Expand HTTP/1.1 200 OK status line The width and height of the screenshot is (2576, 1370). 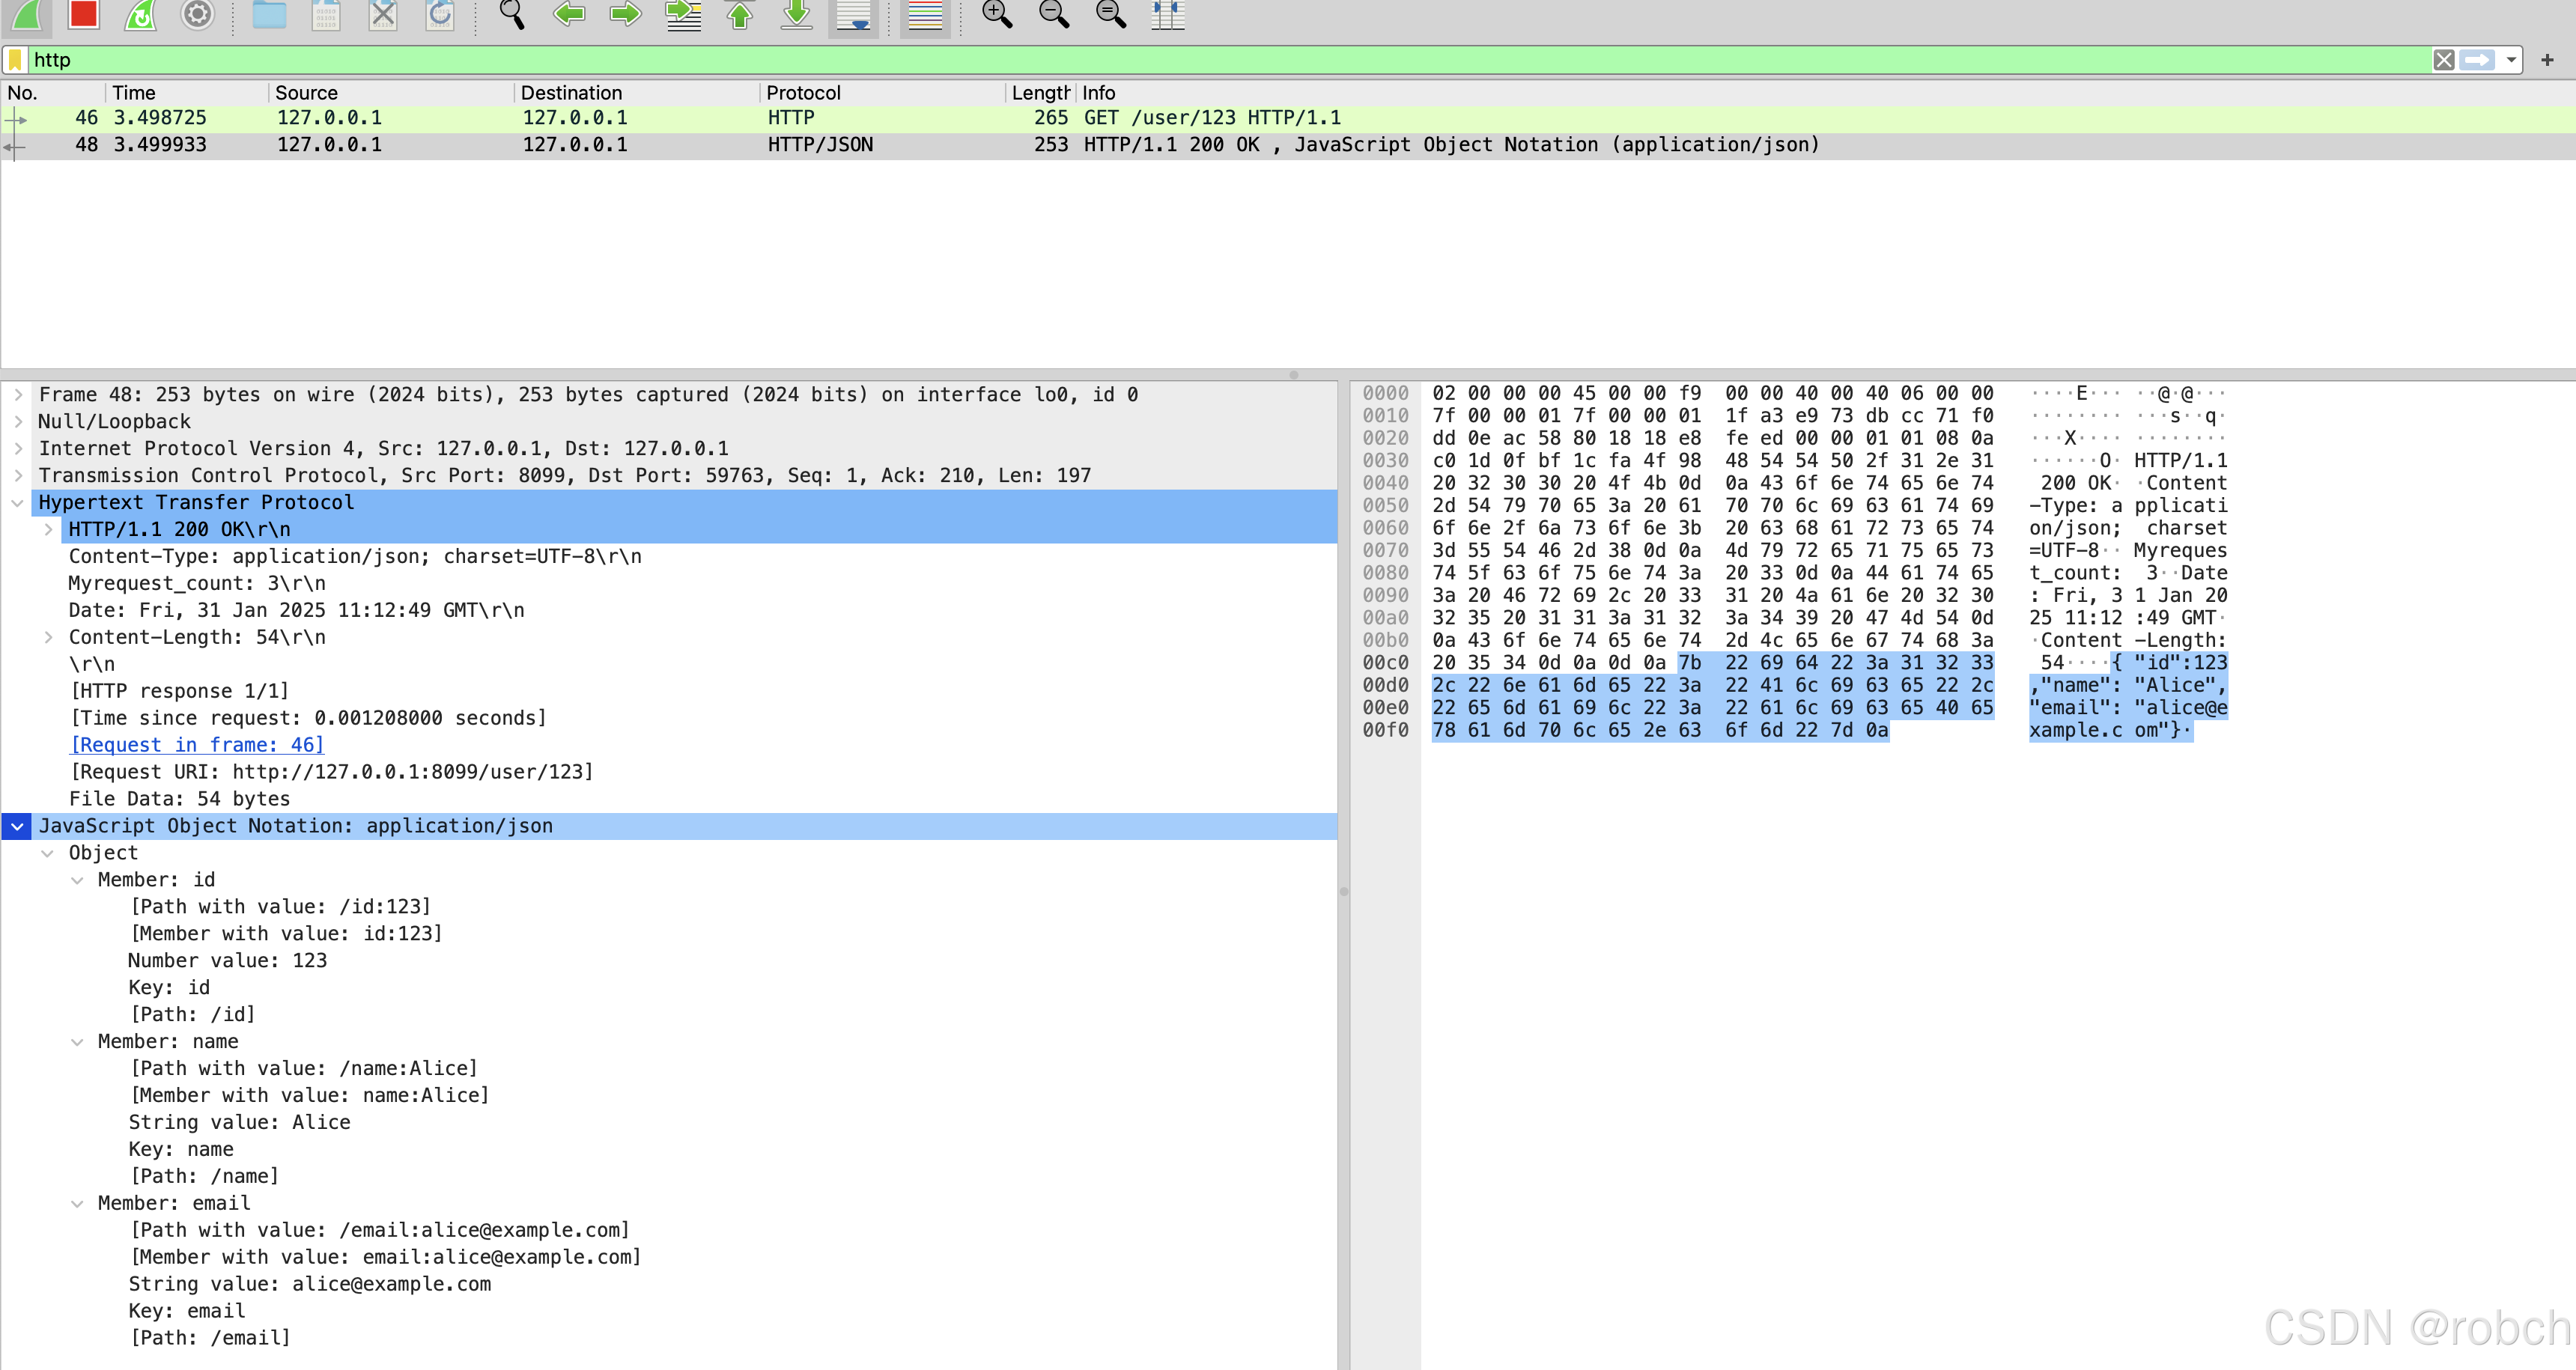coord(48,530)
